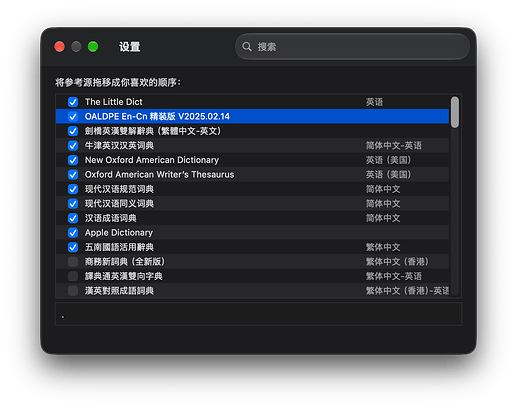
Task: Focus the 搜索 search field
Action: (x=352, y=47)
